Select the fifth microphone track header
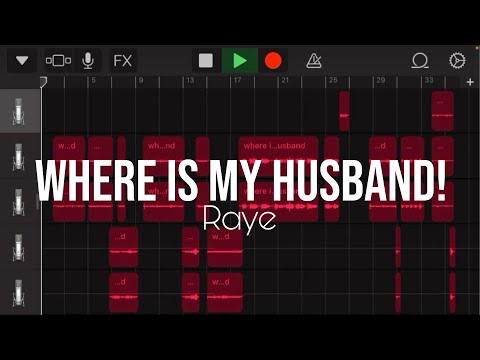The image size is (480, 360). pos(20,293)
